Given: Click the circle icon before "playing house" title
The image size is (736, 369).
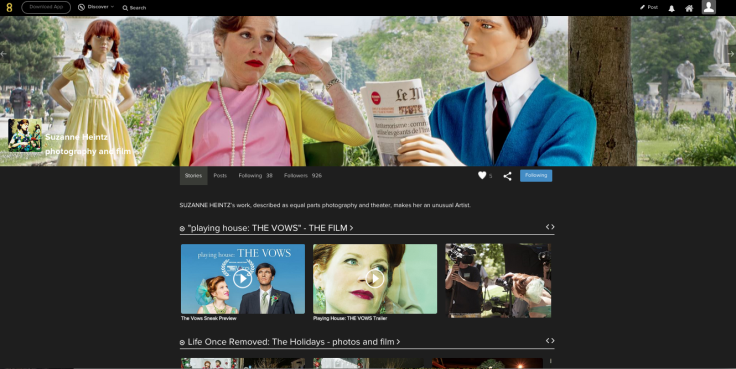Looking at the screenshot, I should point(182,229).
